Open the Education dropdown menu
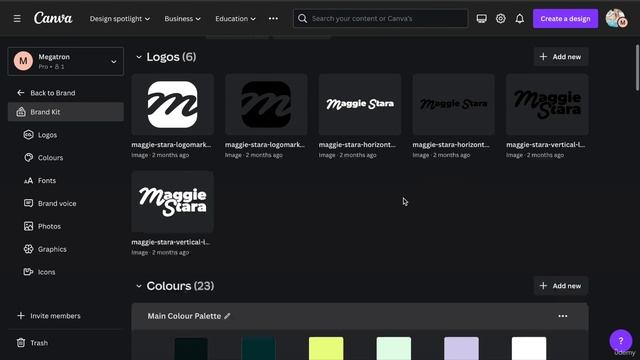This screenshot has width=640, height=360. (236, 19)
